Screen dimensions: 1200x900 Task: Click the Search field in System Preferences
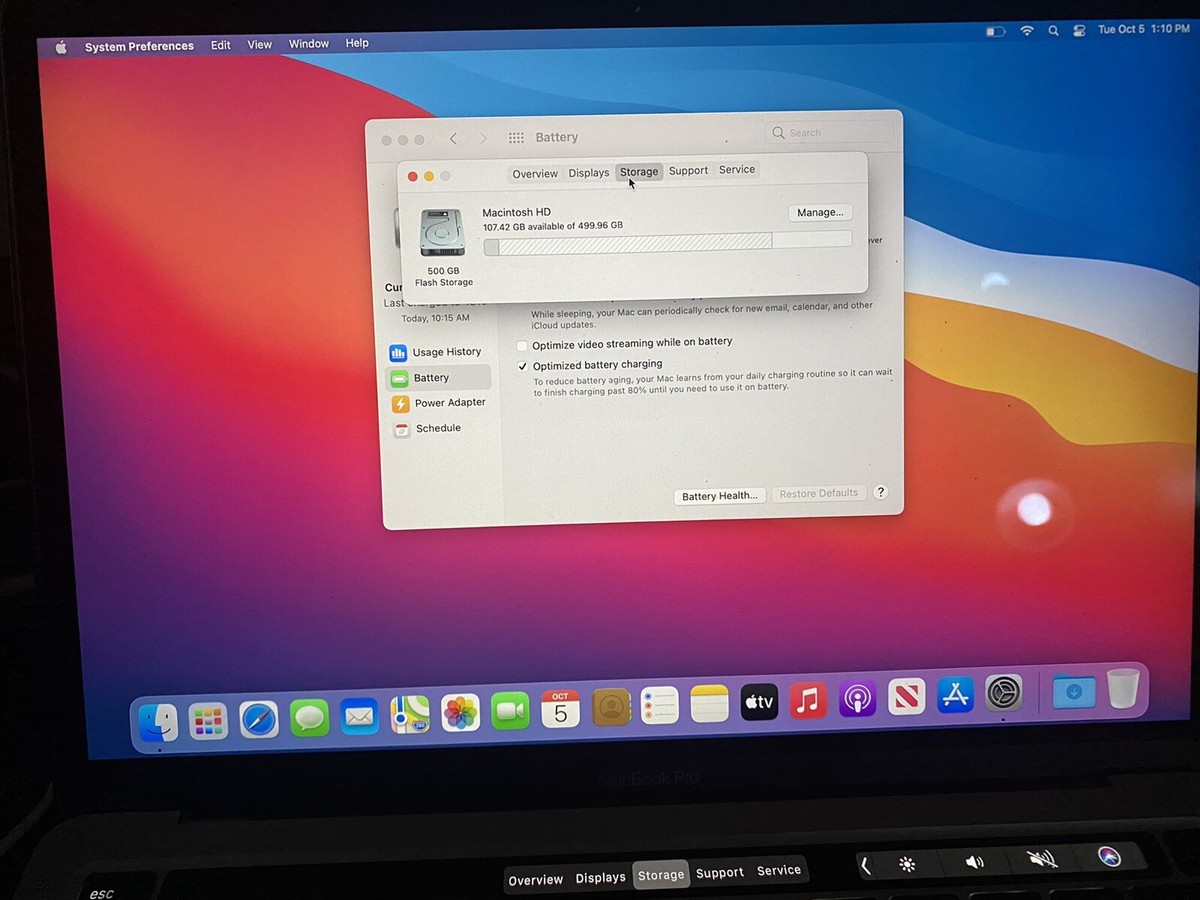click(830, 132)
